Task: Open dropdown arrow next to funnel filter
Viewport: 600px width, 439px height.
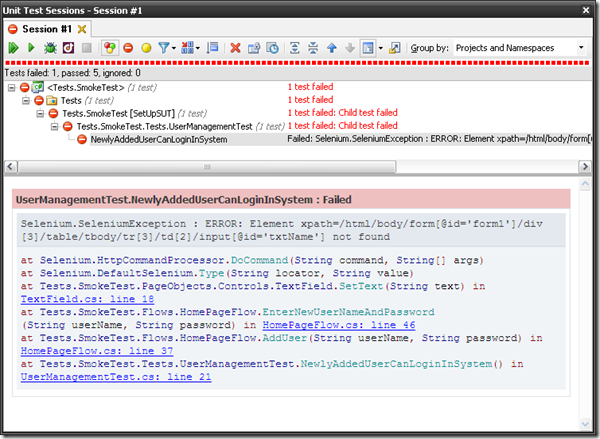Action: 174,48
